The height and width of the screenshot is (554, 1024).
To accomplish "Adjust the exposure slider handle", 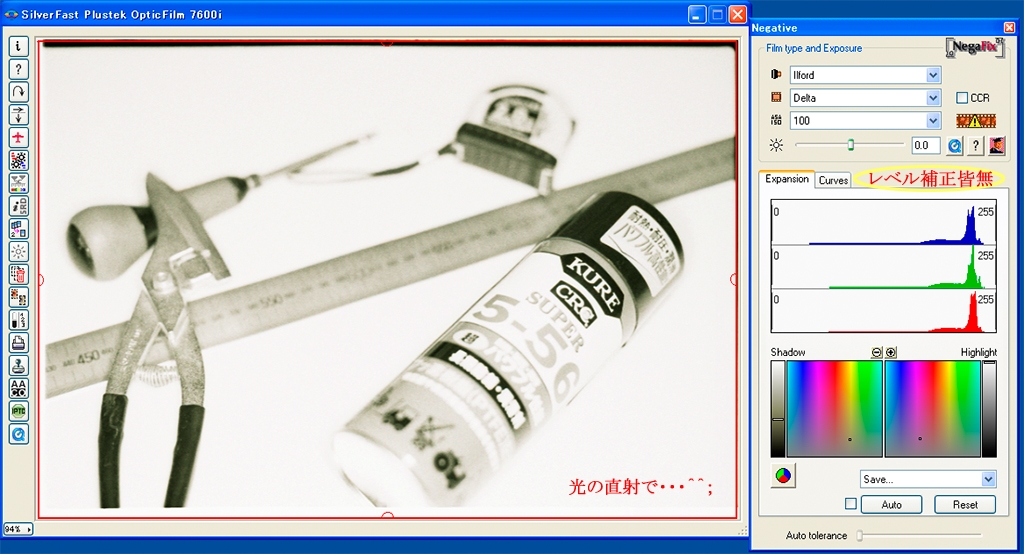I will tap(850, 144).
